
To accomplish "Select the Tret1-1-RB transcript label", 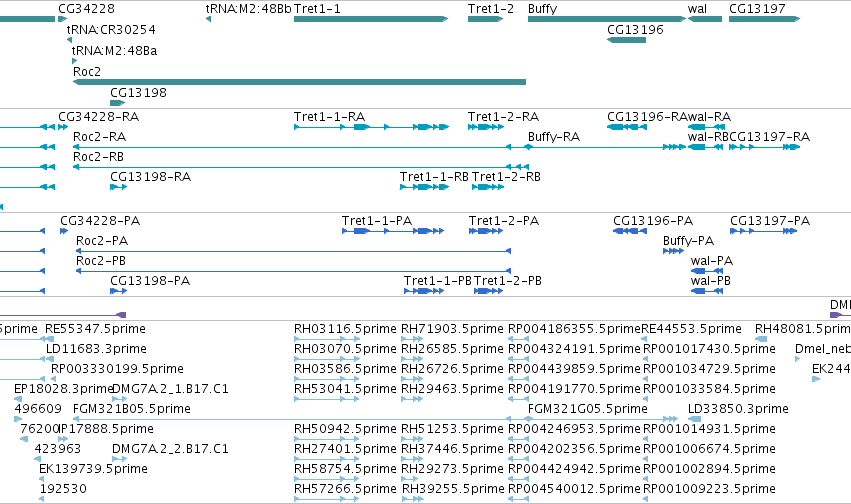I will click(434, 177).
